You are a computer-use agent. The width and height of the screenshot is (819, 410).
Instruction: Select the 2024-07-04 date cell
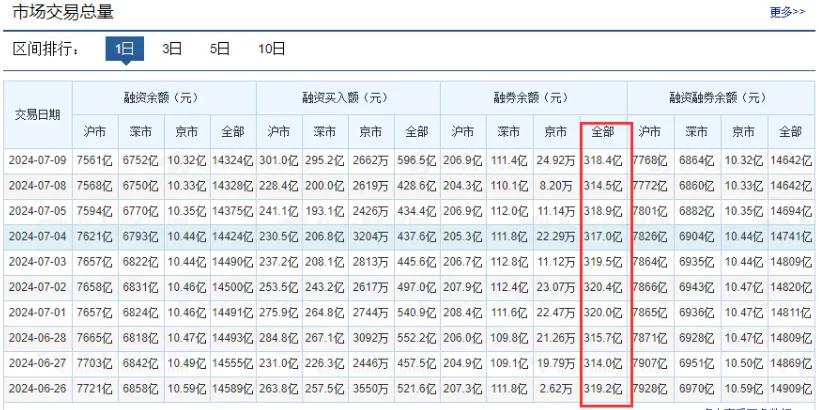[38, 237]
